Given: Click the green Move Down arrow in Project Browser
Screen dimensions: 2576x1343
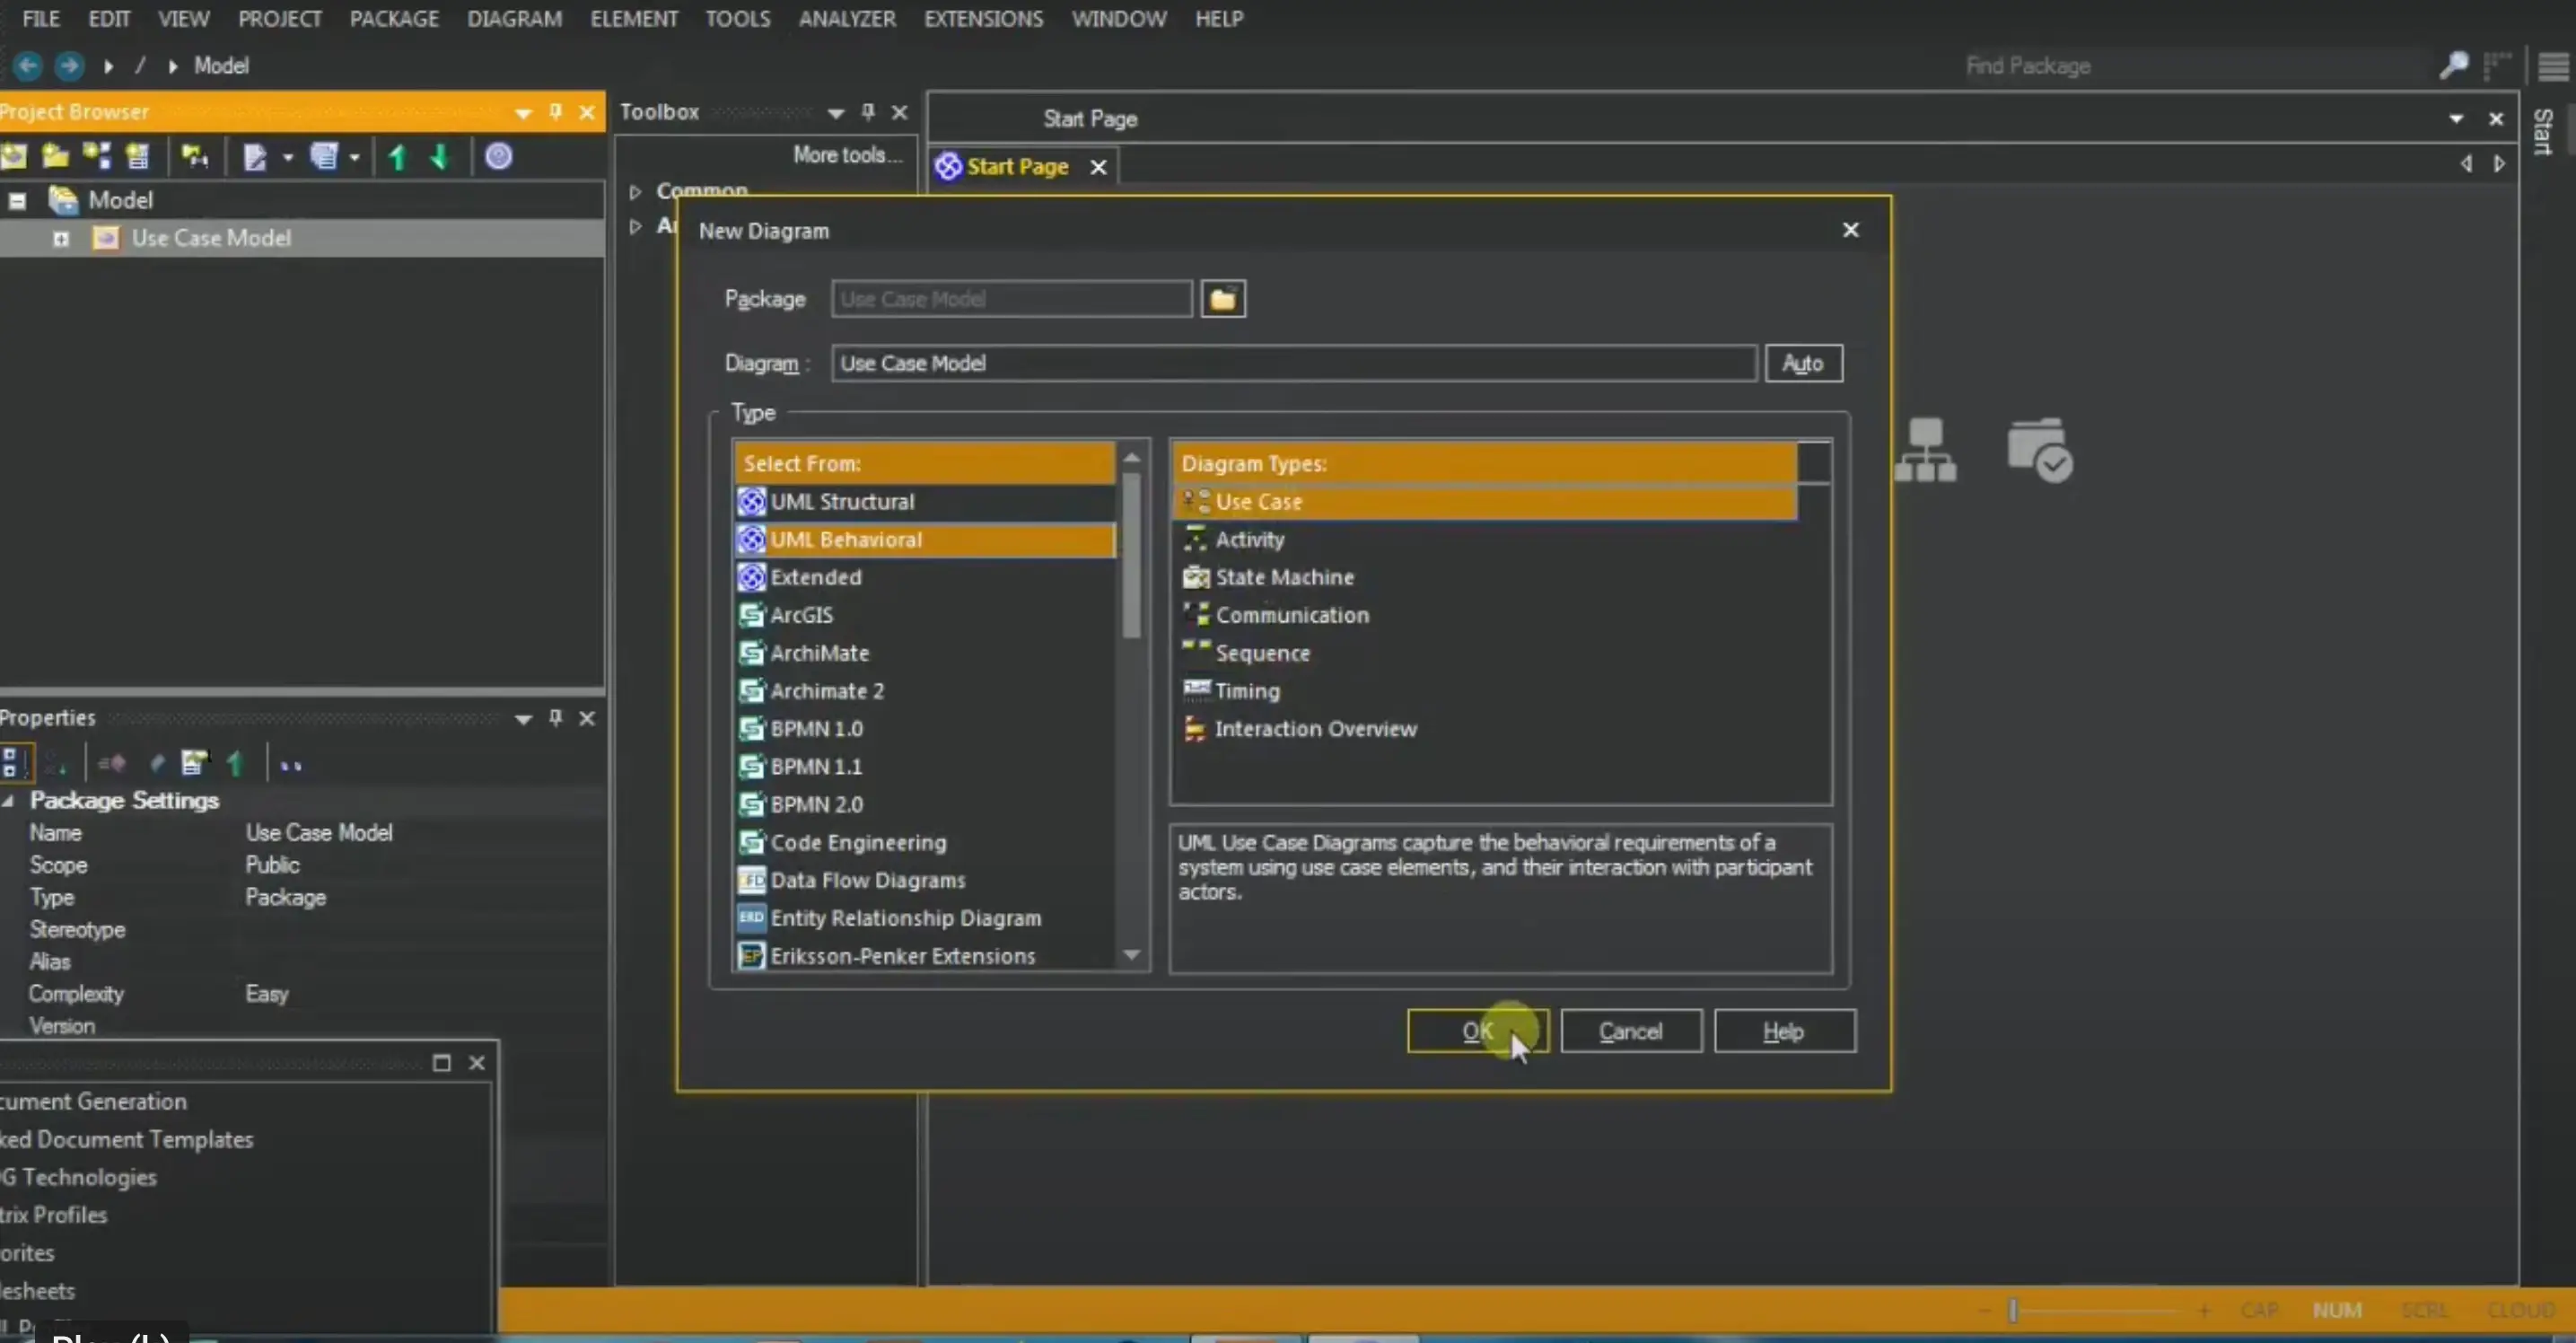Looking at the screenshot, I should pyautogui.click(x=440, y=156).
